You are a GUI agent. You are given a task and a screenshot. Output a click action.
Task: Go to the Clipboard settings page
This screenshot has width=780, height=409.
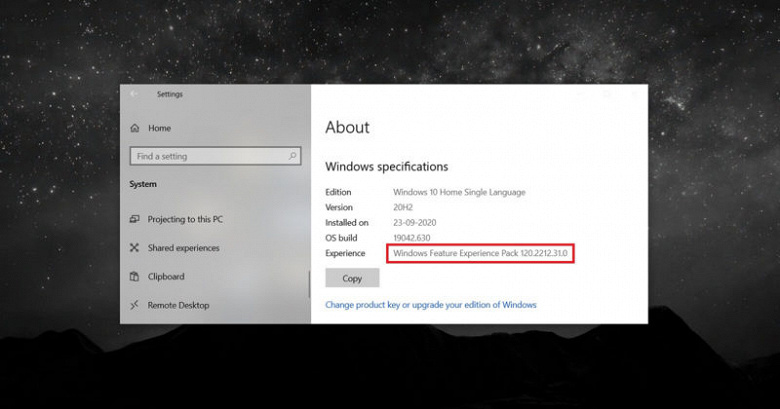166,277
